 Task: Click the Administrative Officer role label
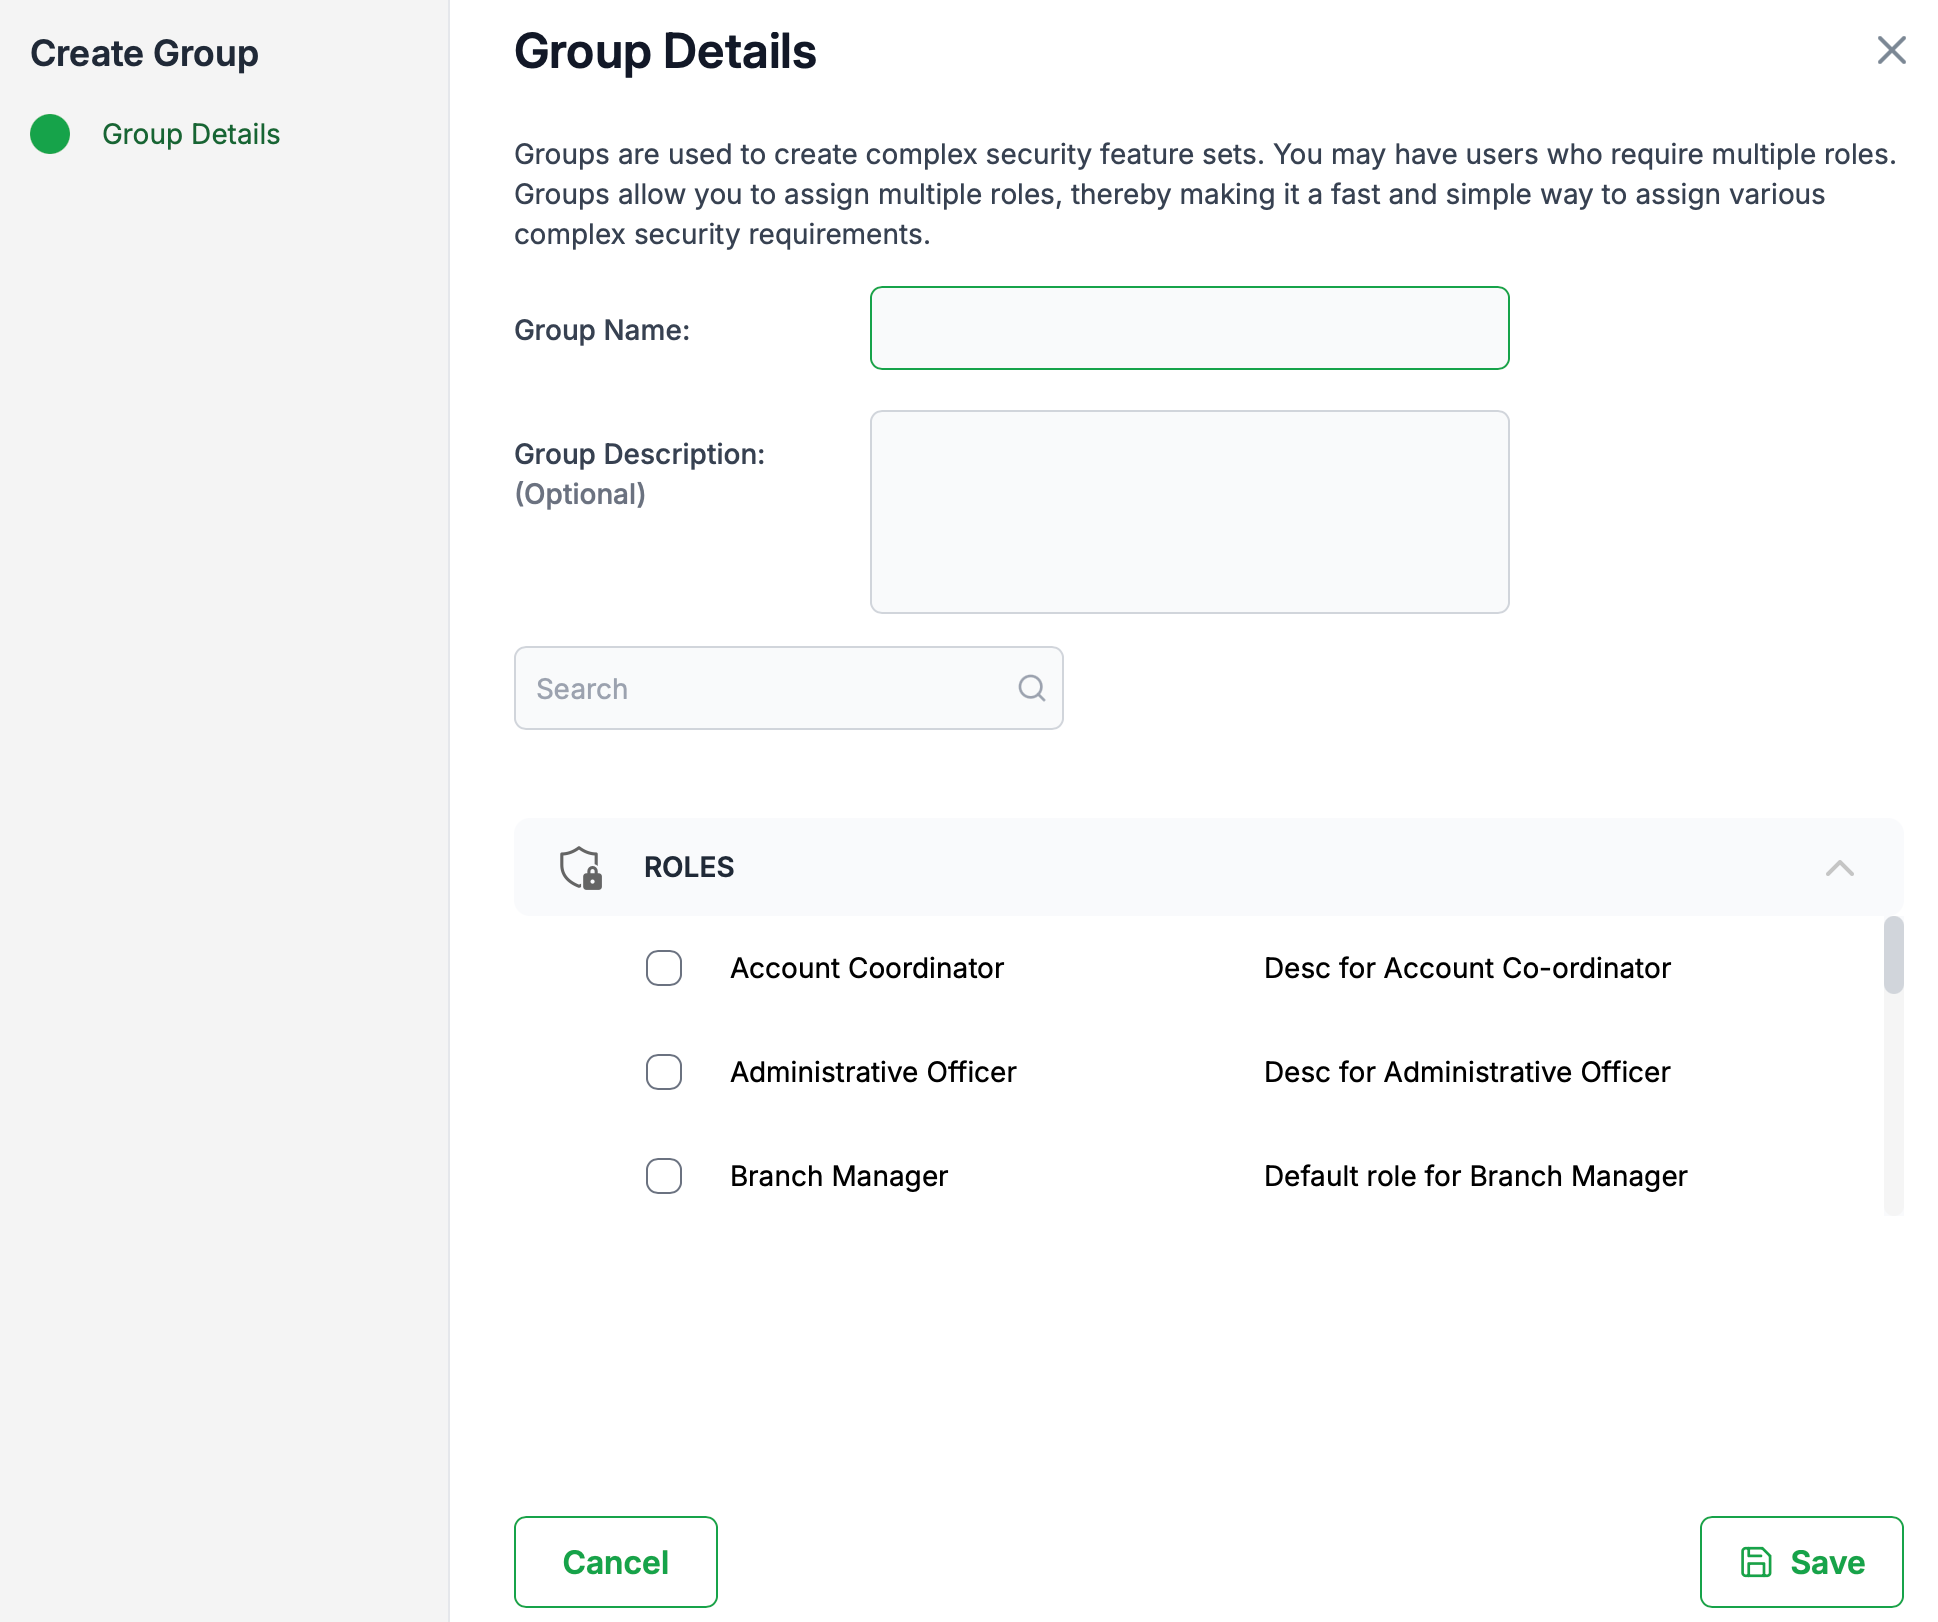click(x=872, y=1072)
